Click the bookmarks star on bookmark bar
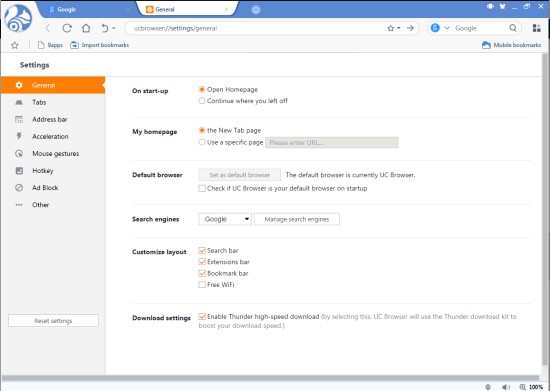Screen dimensions: 550x391 (x=14, y=45)
